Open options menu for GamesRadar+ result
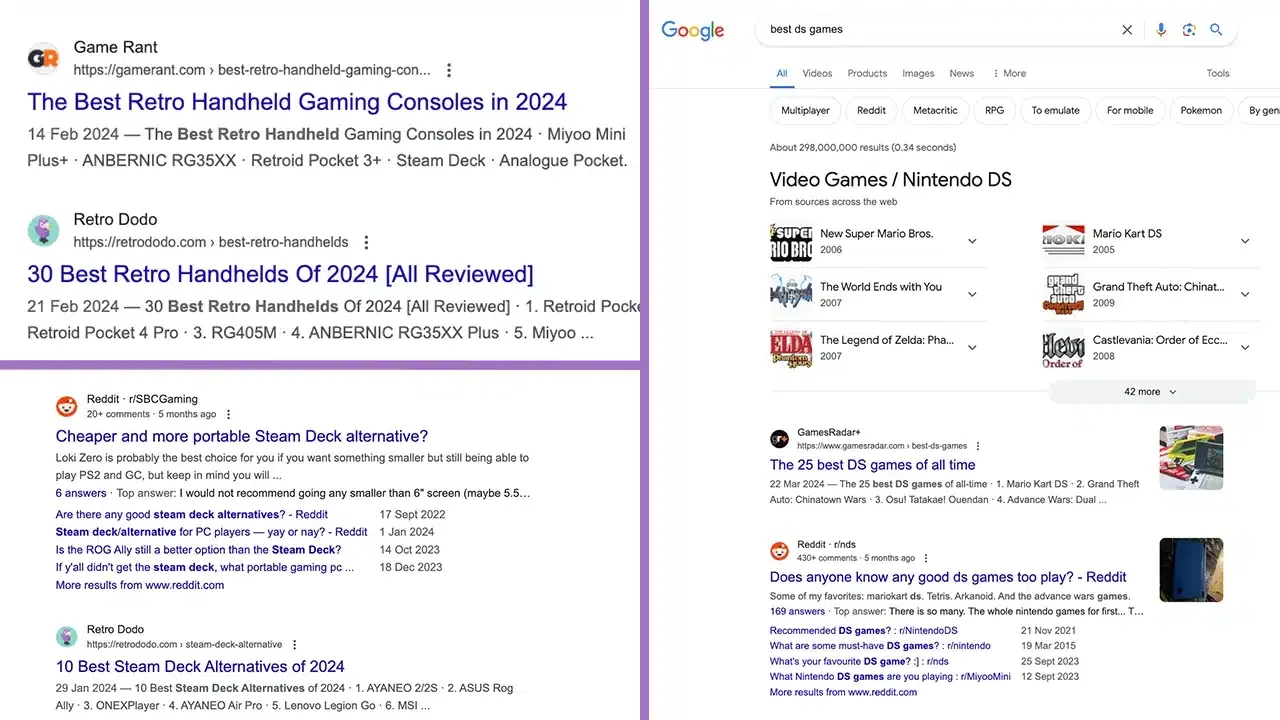 tap(978, 446)
